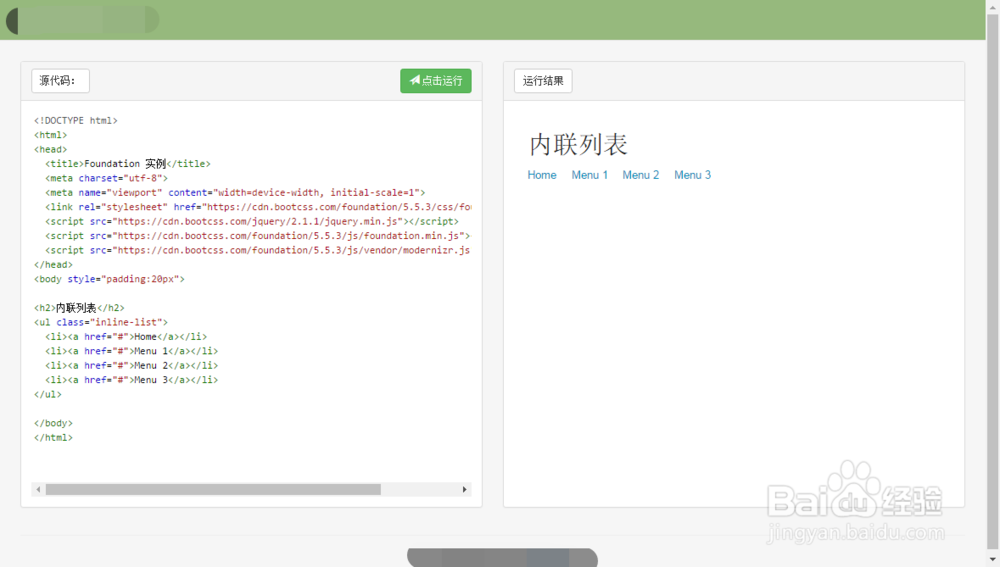1000x567 pixels.
Task: Click the Menu 2 list item code line
Action: click(x=131, y=365)
